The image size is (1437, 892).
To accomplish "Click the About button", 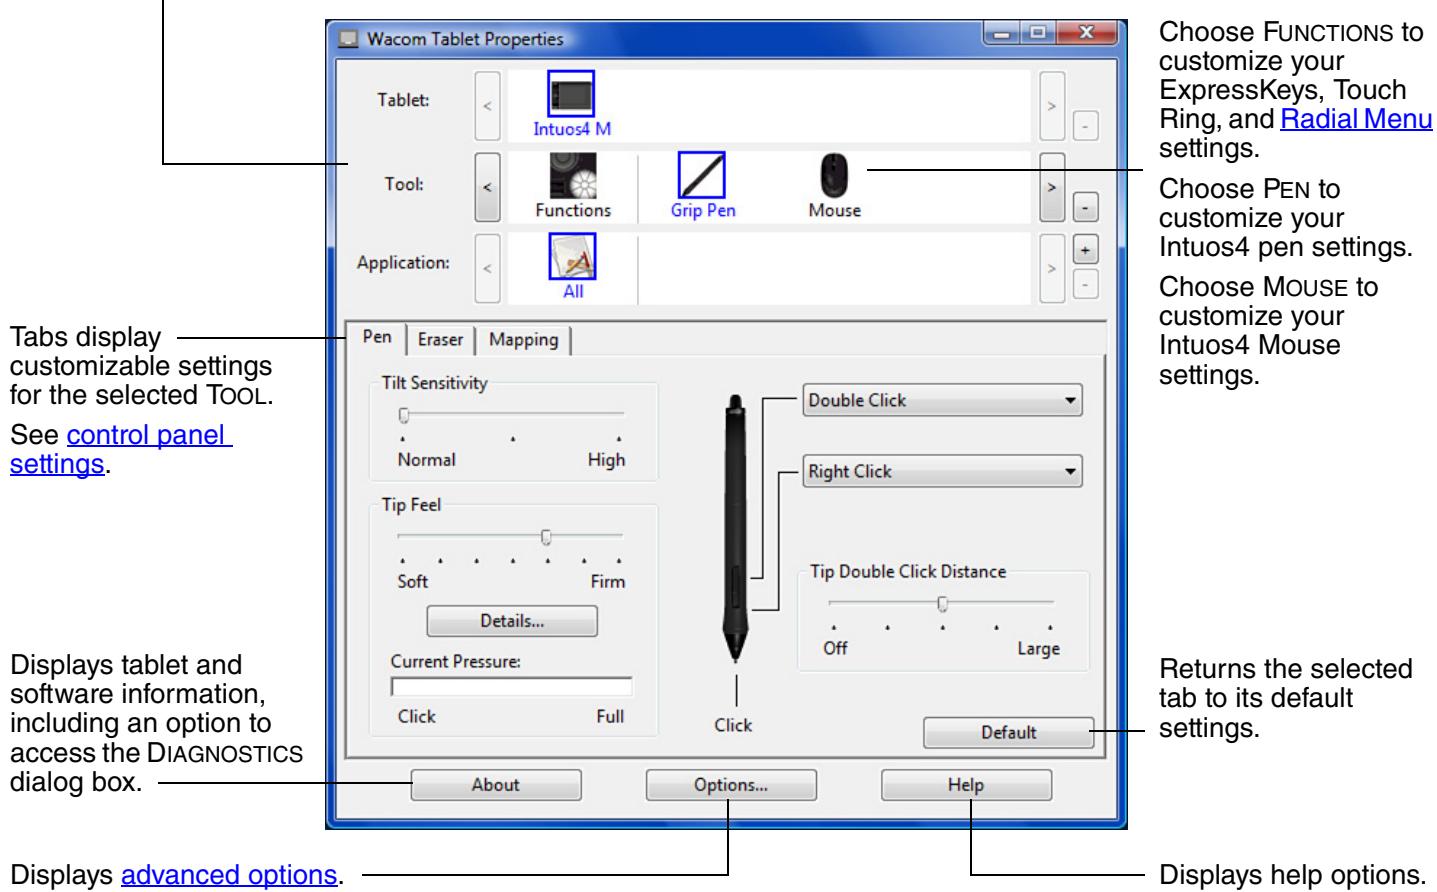I will pos(495,785).
